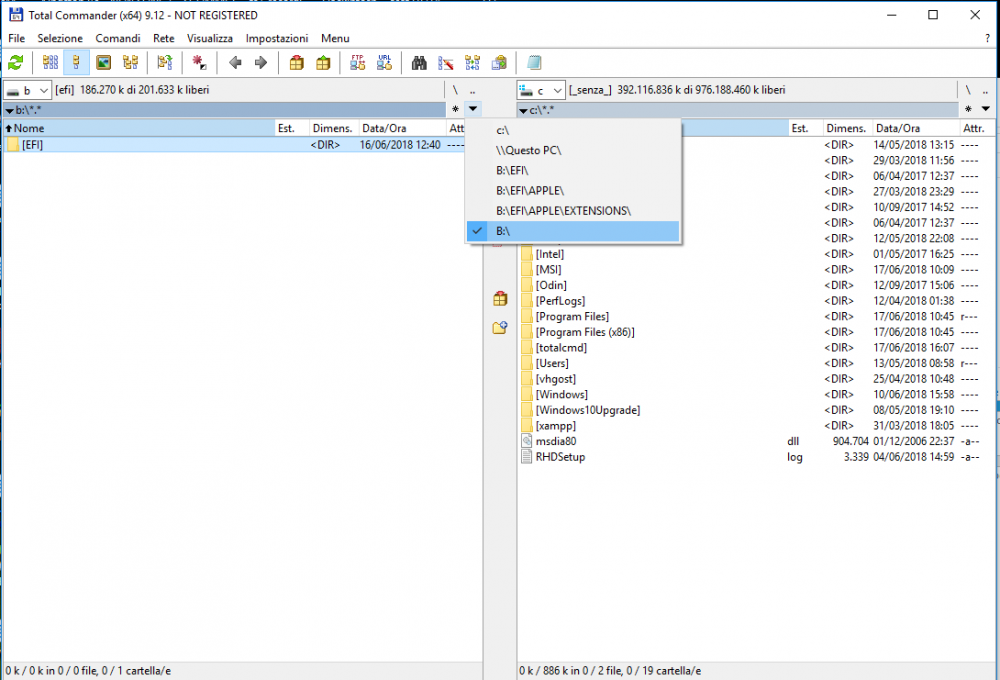The image size is (1000, 680).
Task: Click the invert selection toolbar icon
Action: pos(165,63)
